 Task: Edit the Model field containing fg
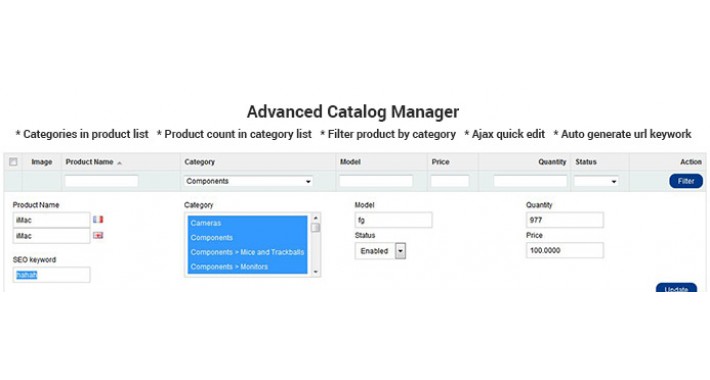[x=393, y=220]
